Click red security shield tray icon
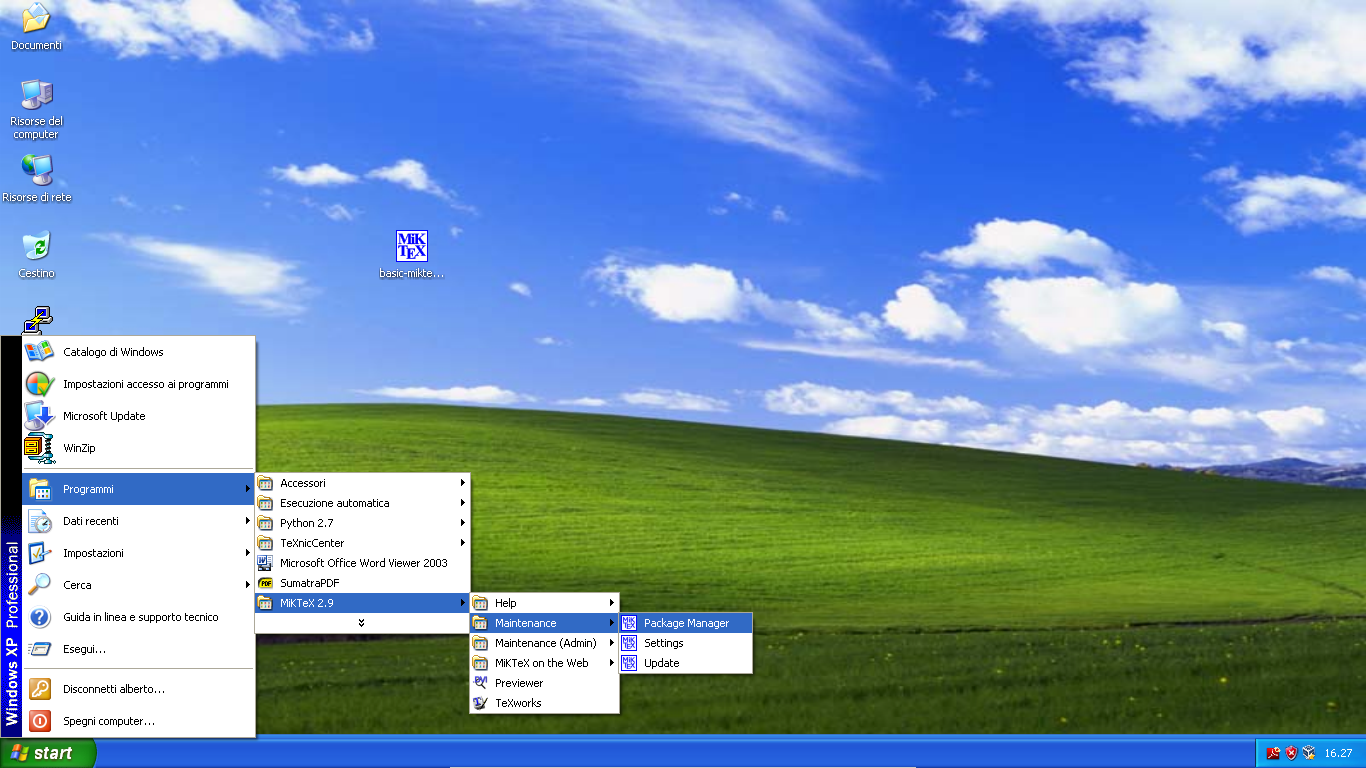The height and width of the screenshot is (768, 1366). [1291, 753]
